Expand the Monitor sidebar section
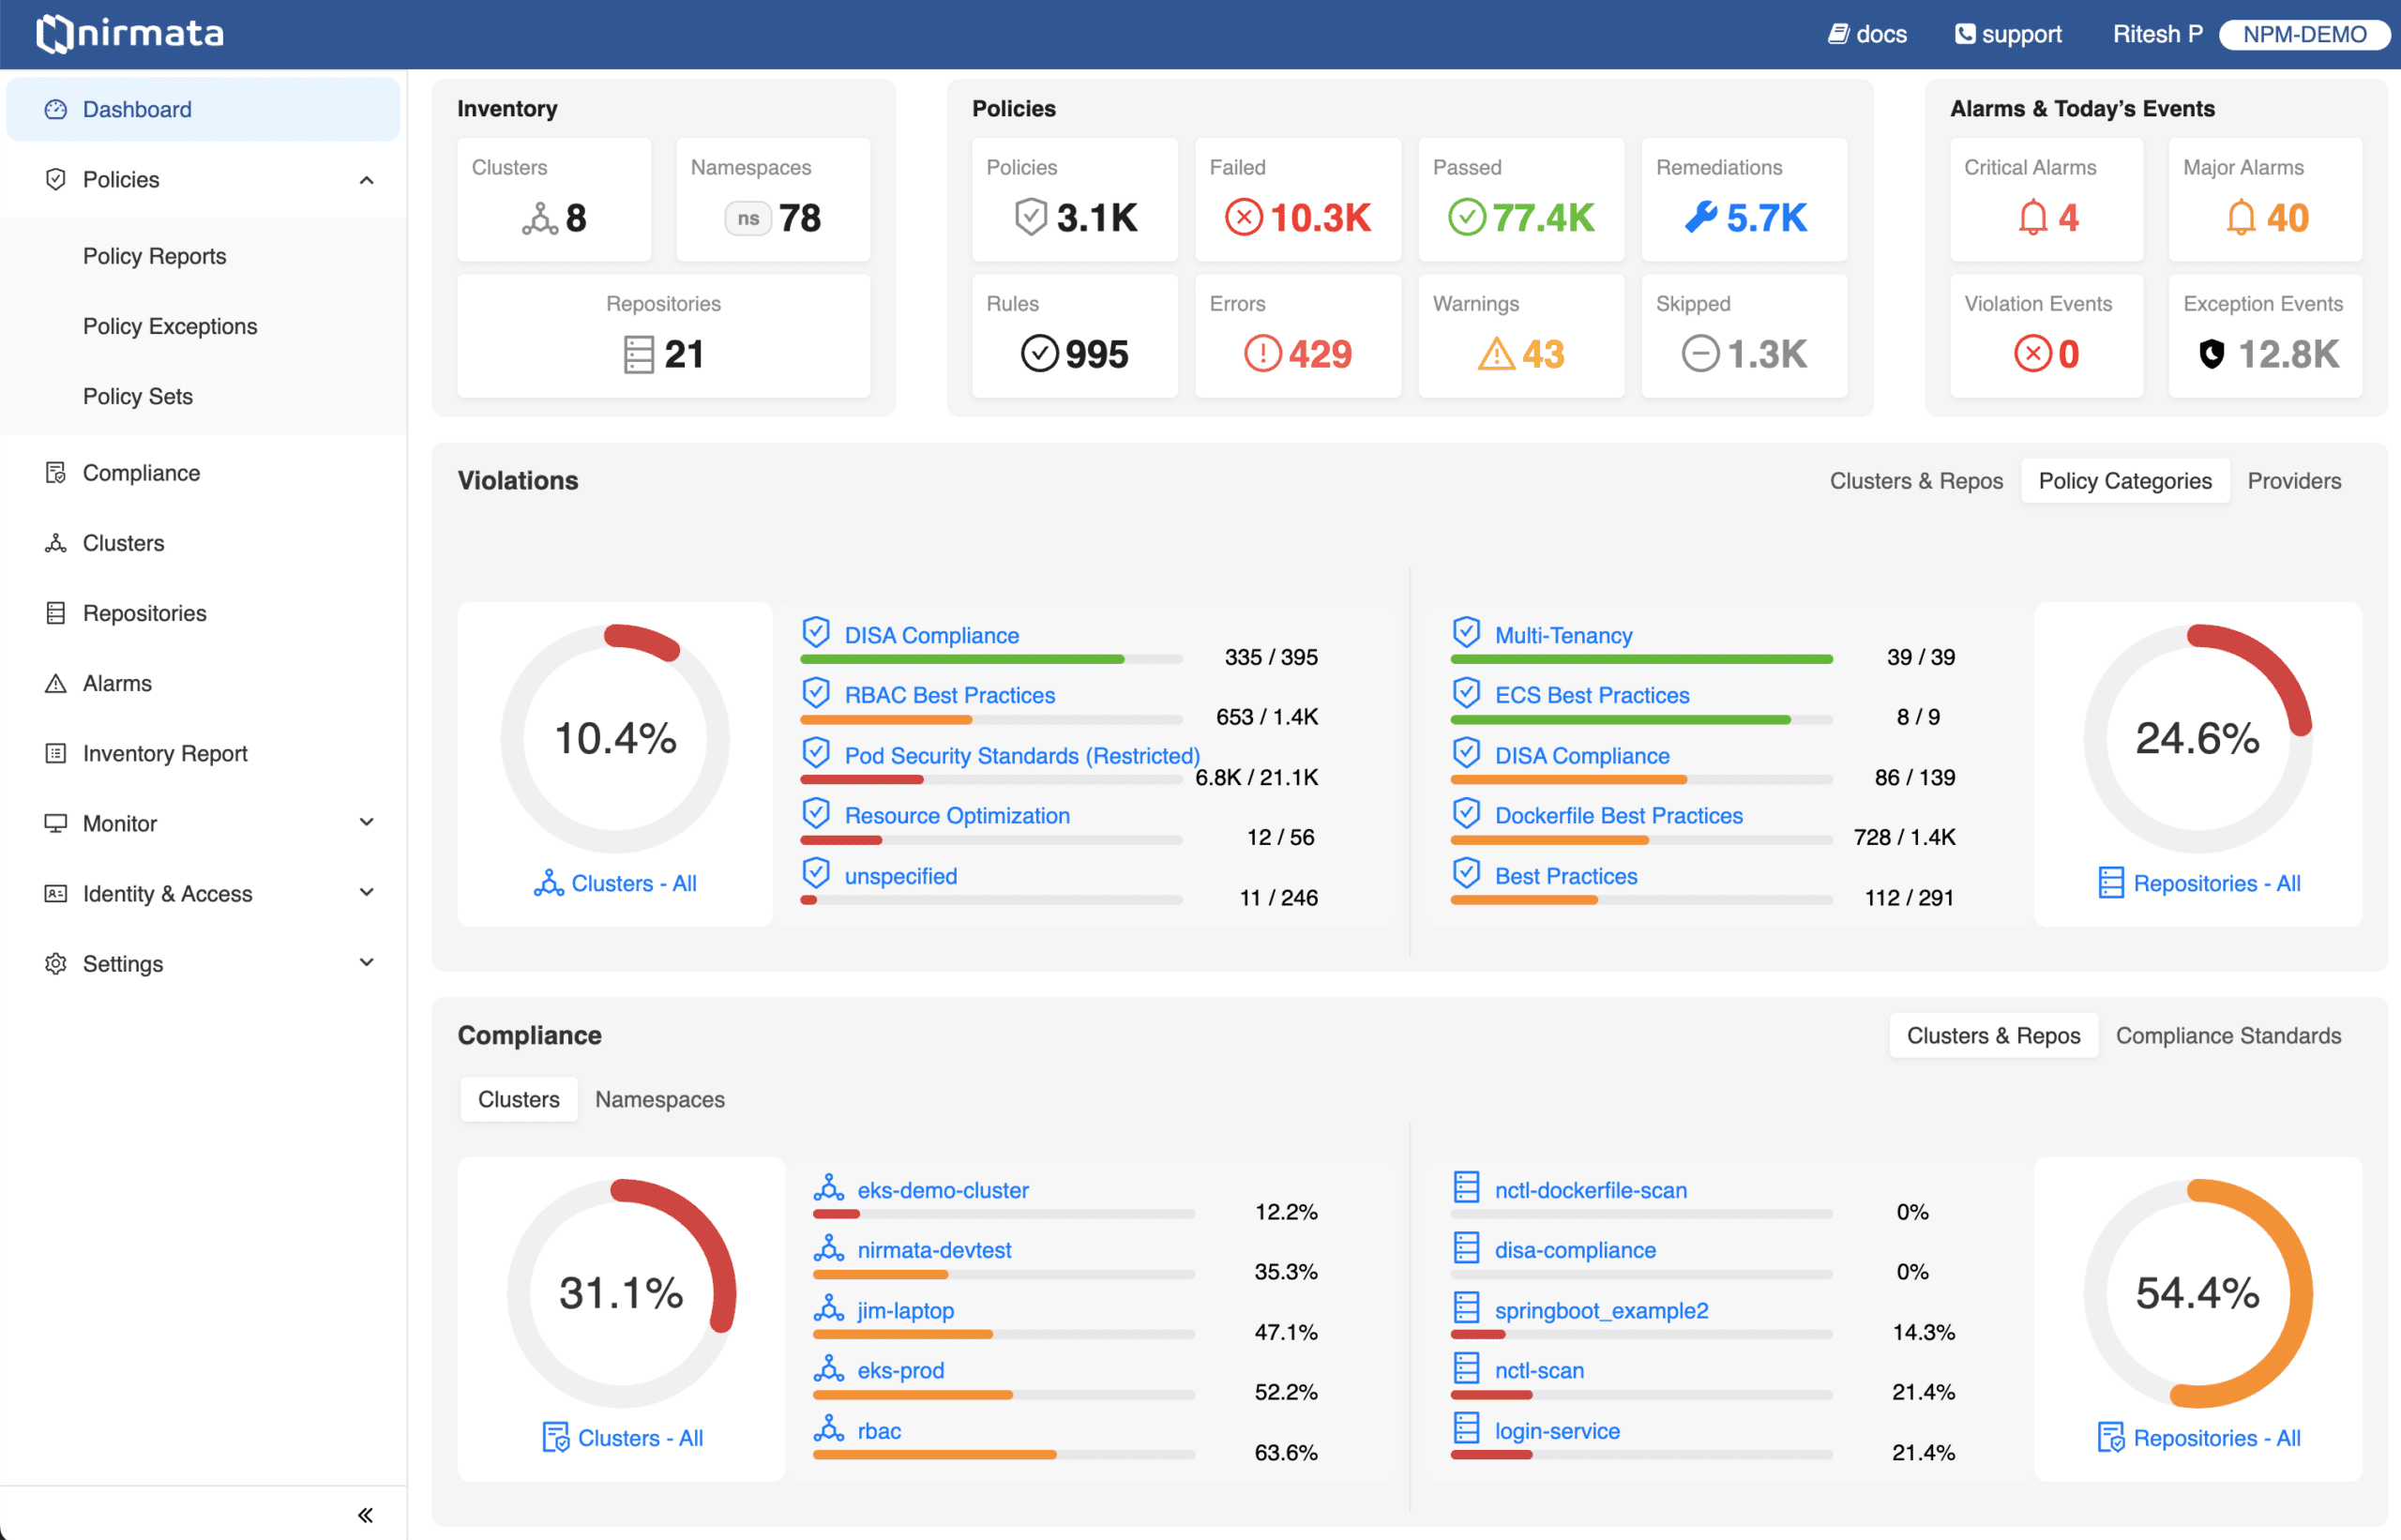This screenshot has width=2401, height=1540. pyautogui.click(x=366, y=823)
